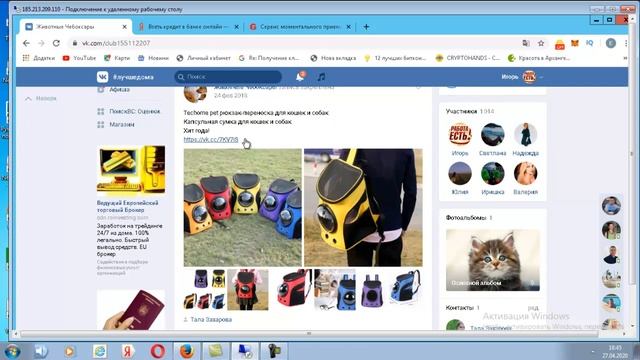Click the translate page icon in address bar
Screen dimensions: 640x360
pyautogui.click(x=526, y=43)
